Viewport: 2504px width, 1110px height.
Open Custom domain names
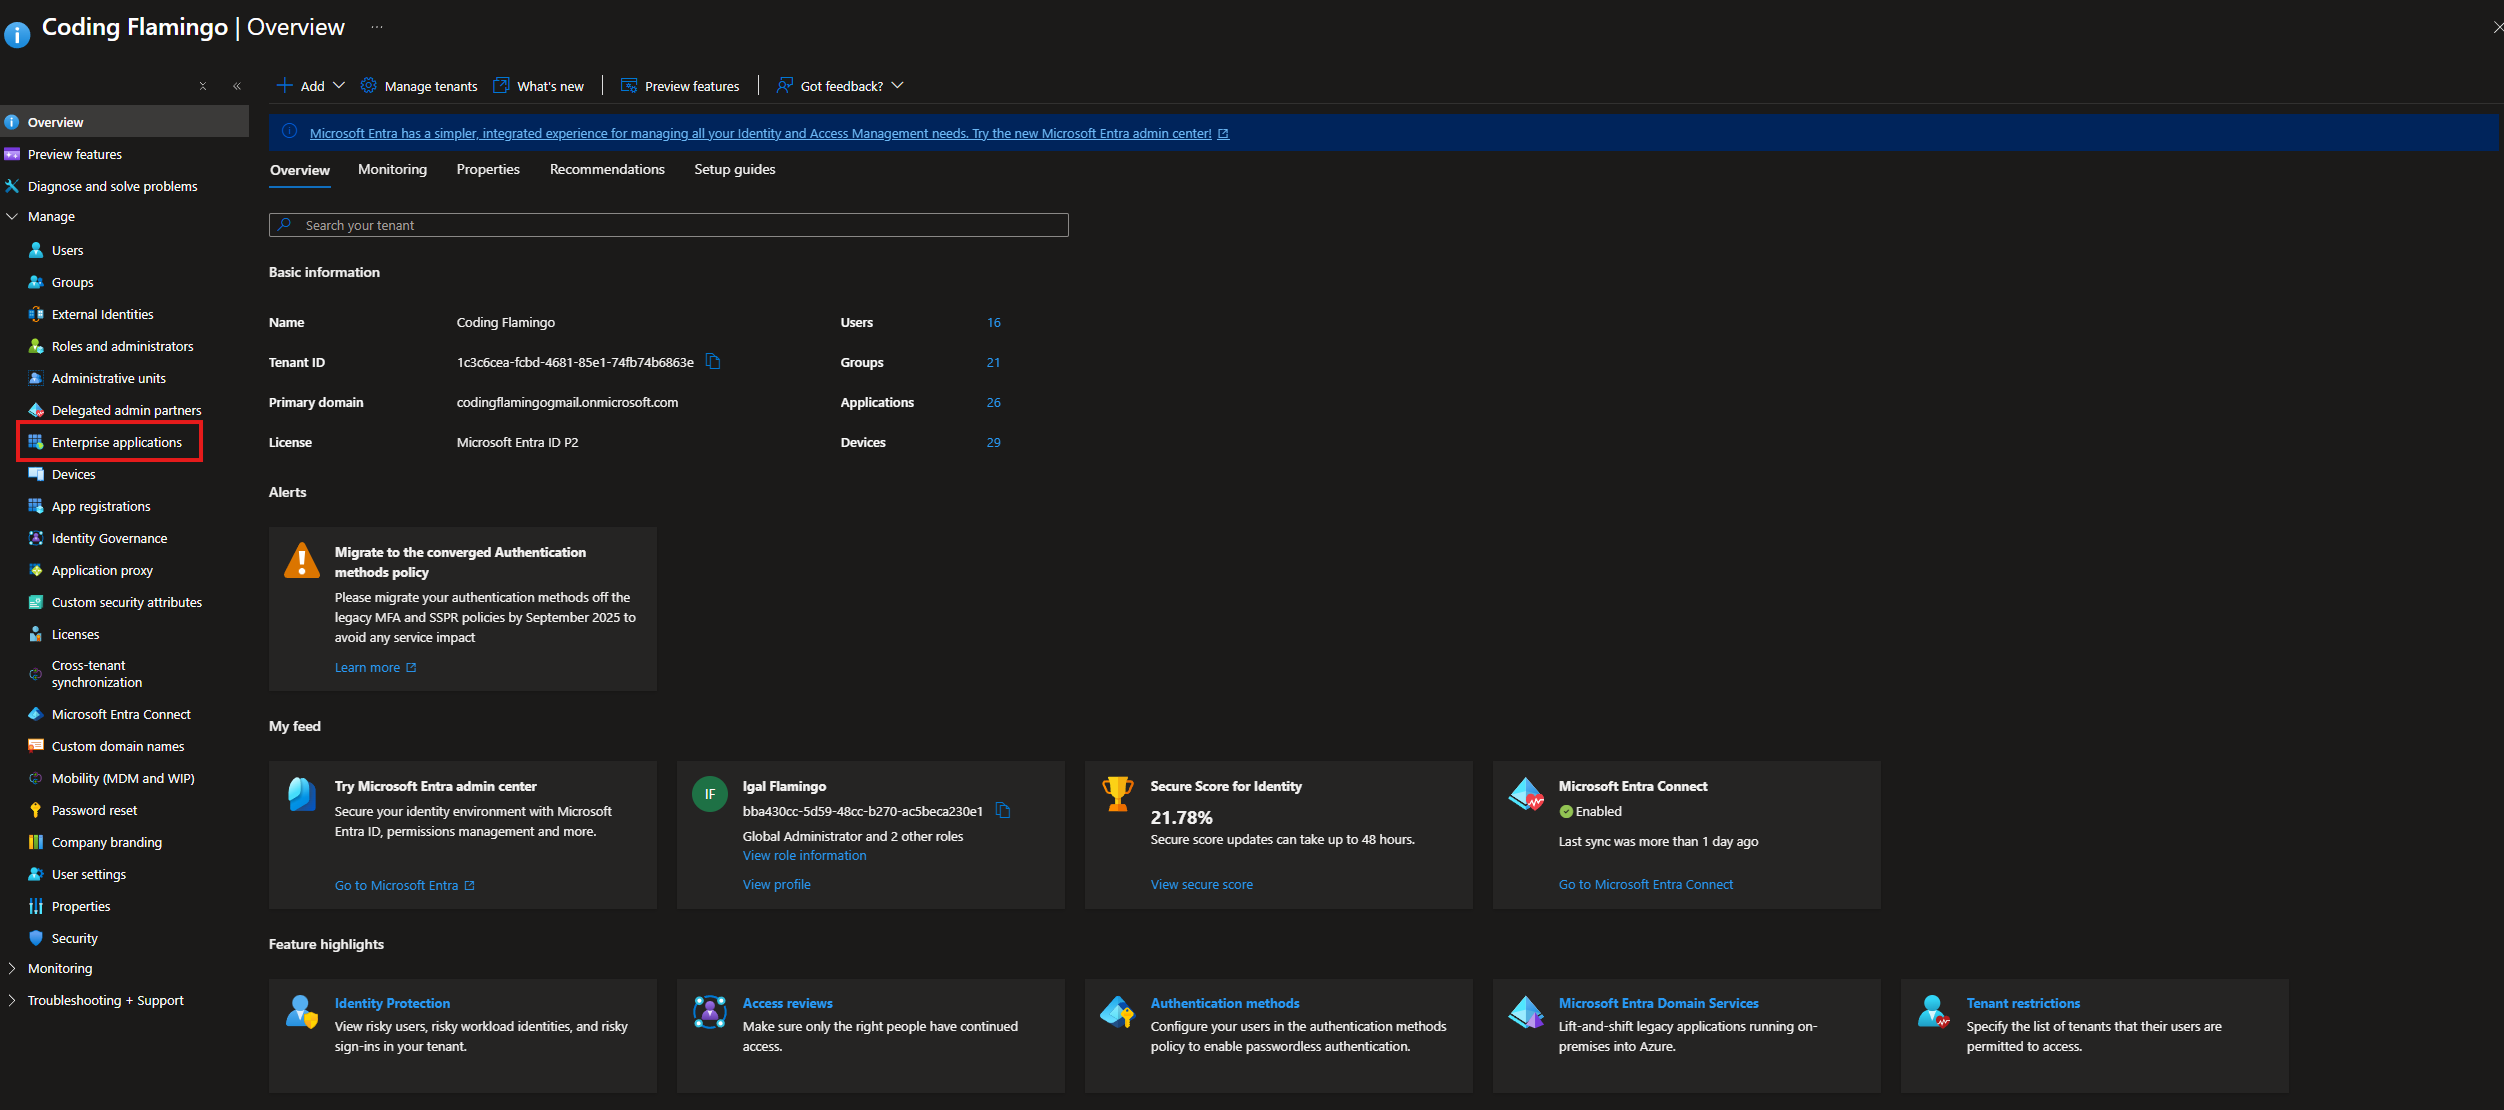point(117,746)
